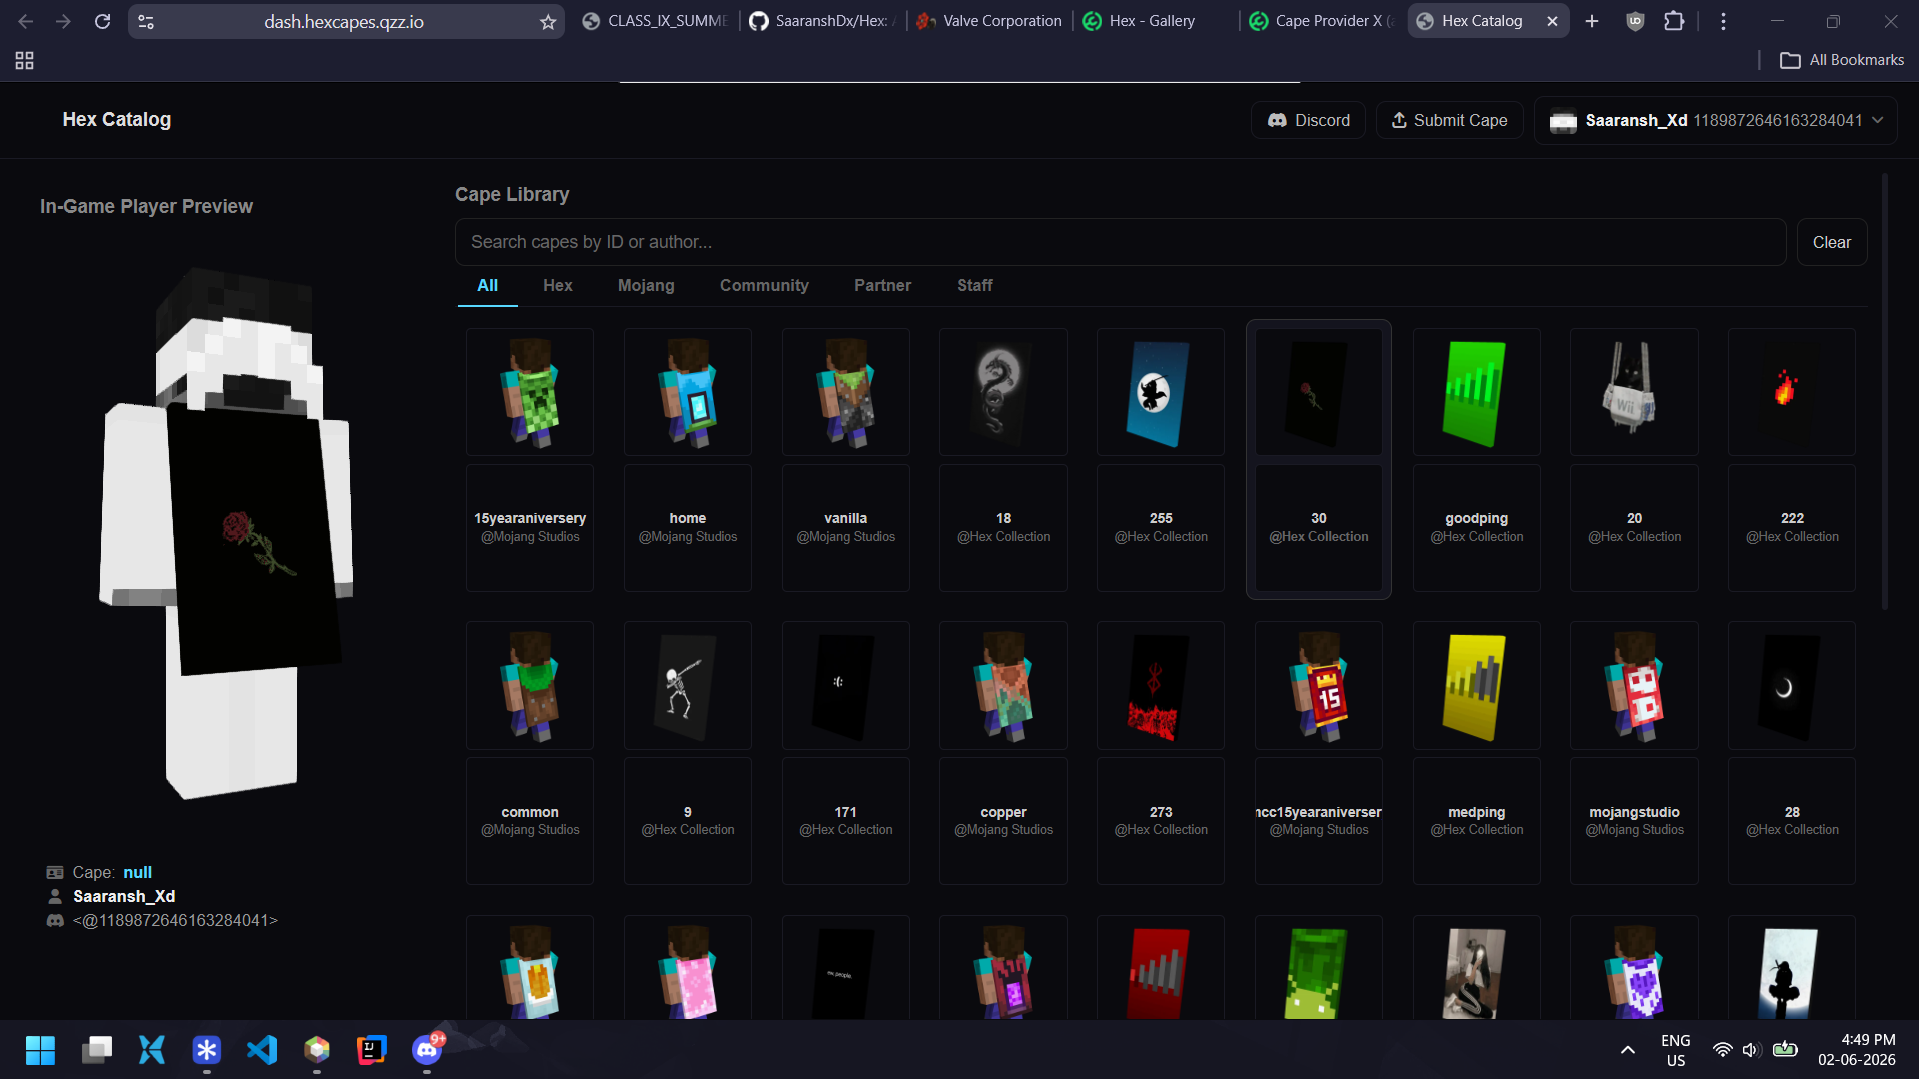The height and width of the screenshot is (1079, 1919).
Task: Click the upload icon beside Submit Cape
Action: [x=1399, y=120]
